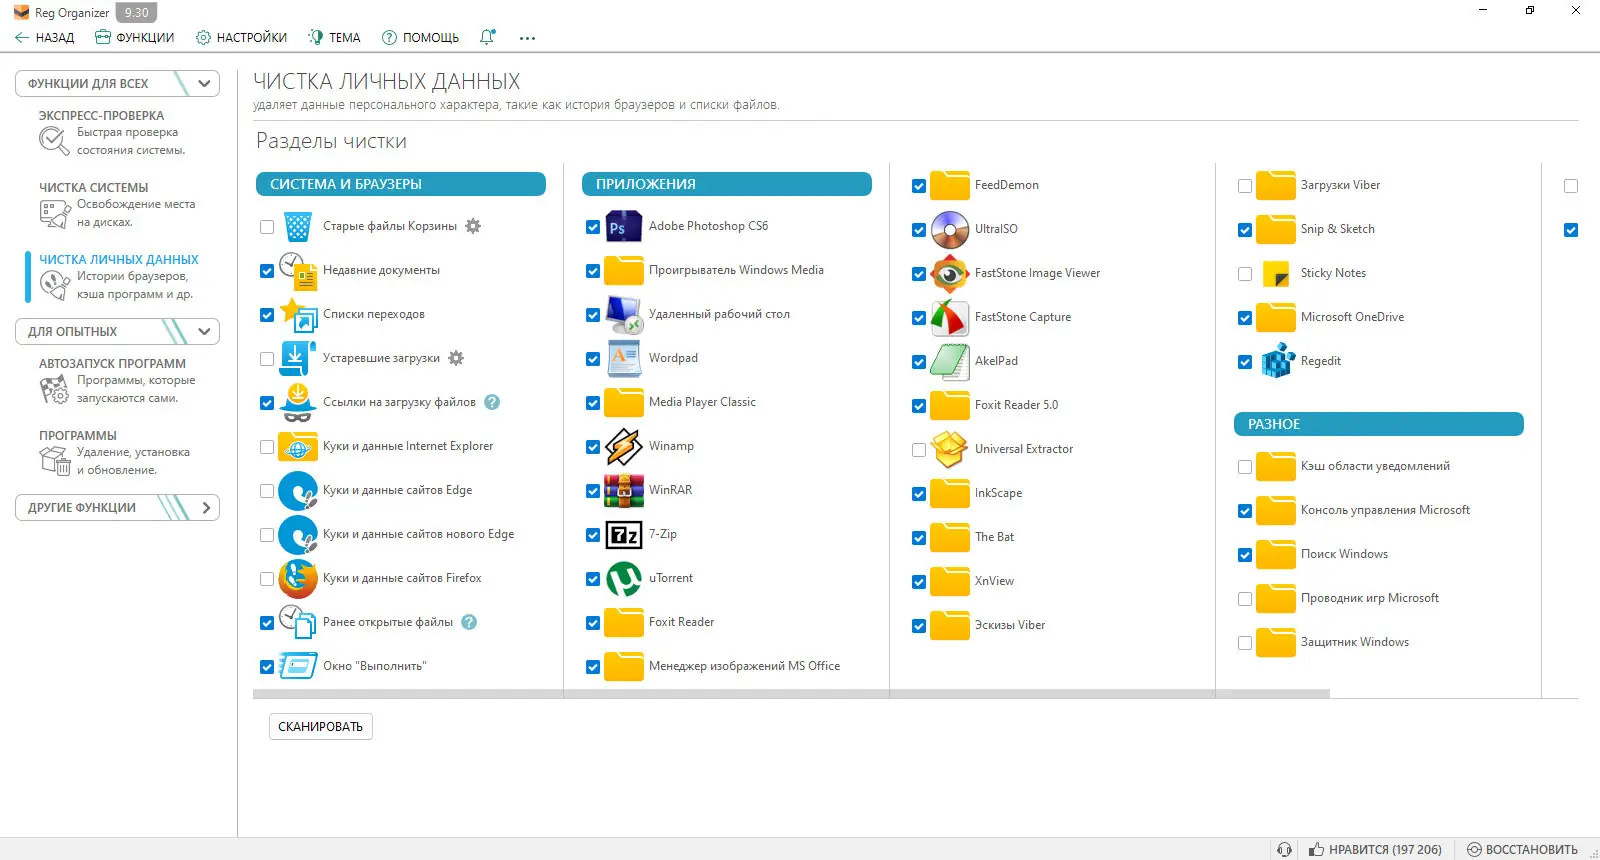Open settings gear for outdated downloads
Image resolution: width=1600 pixels, height=860 pixels.
coord(456,358)
